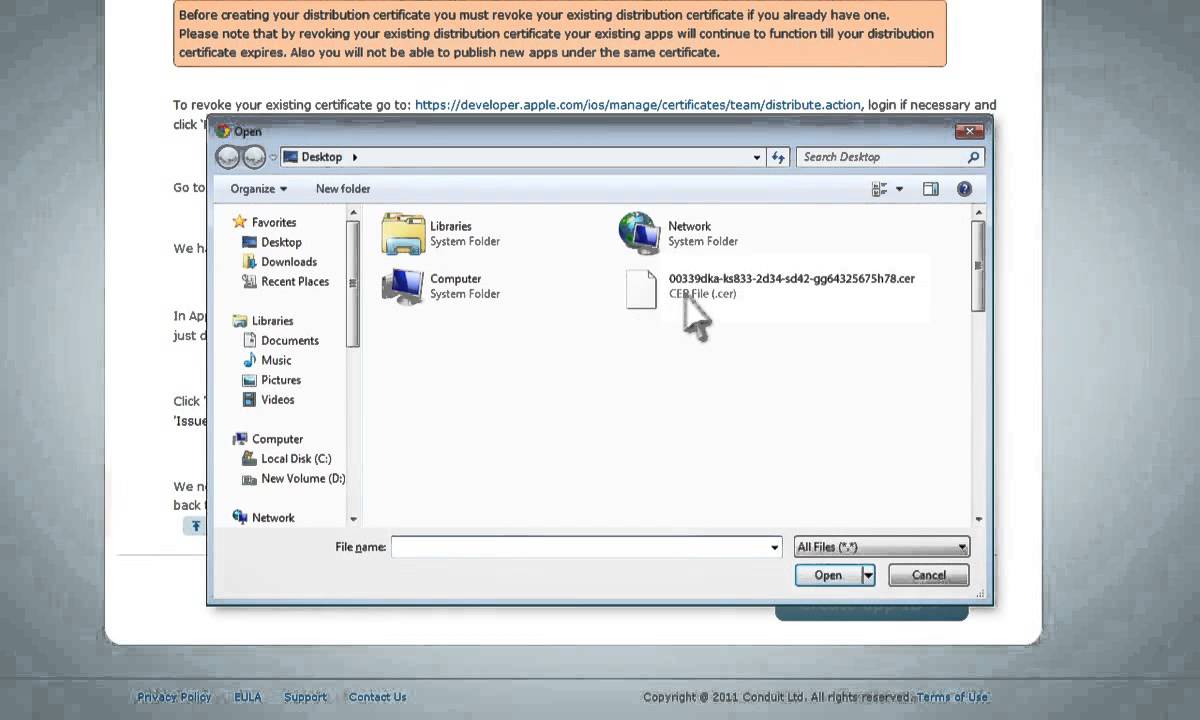Toggle the preview pane icon
The width and height of the screenshot is (1200, 720).
tap(931, 189)
